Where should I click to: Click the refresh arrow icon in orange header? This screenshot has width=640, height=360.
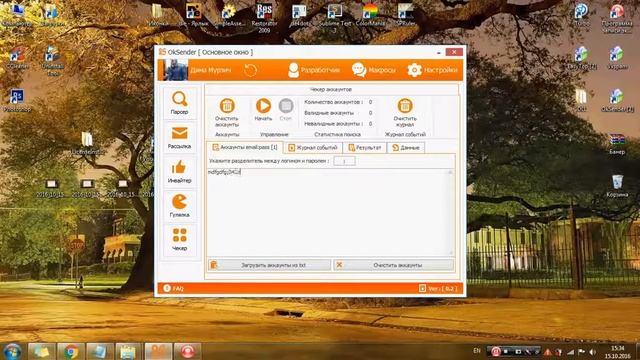coord(250,70)
